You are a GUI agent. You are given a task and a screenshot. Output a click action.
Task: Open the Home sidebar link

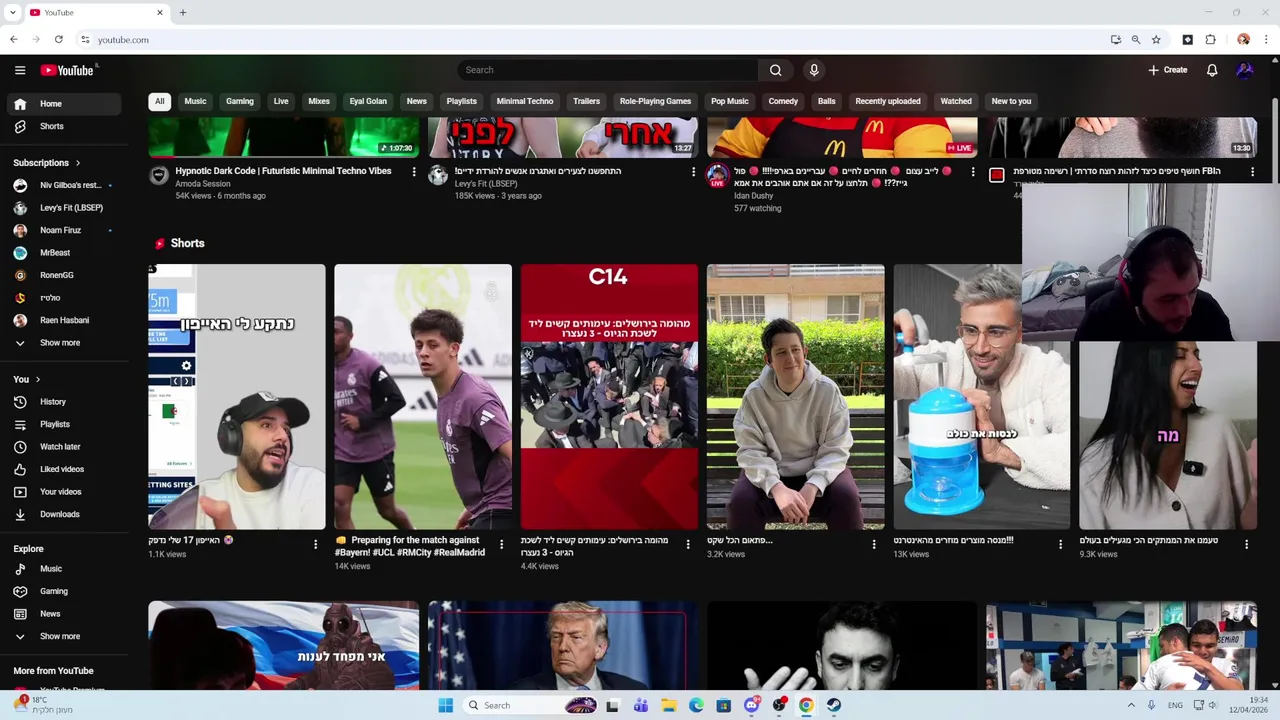(64, 104)
